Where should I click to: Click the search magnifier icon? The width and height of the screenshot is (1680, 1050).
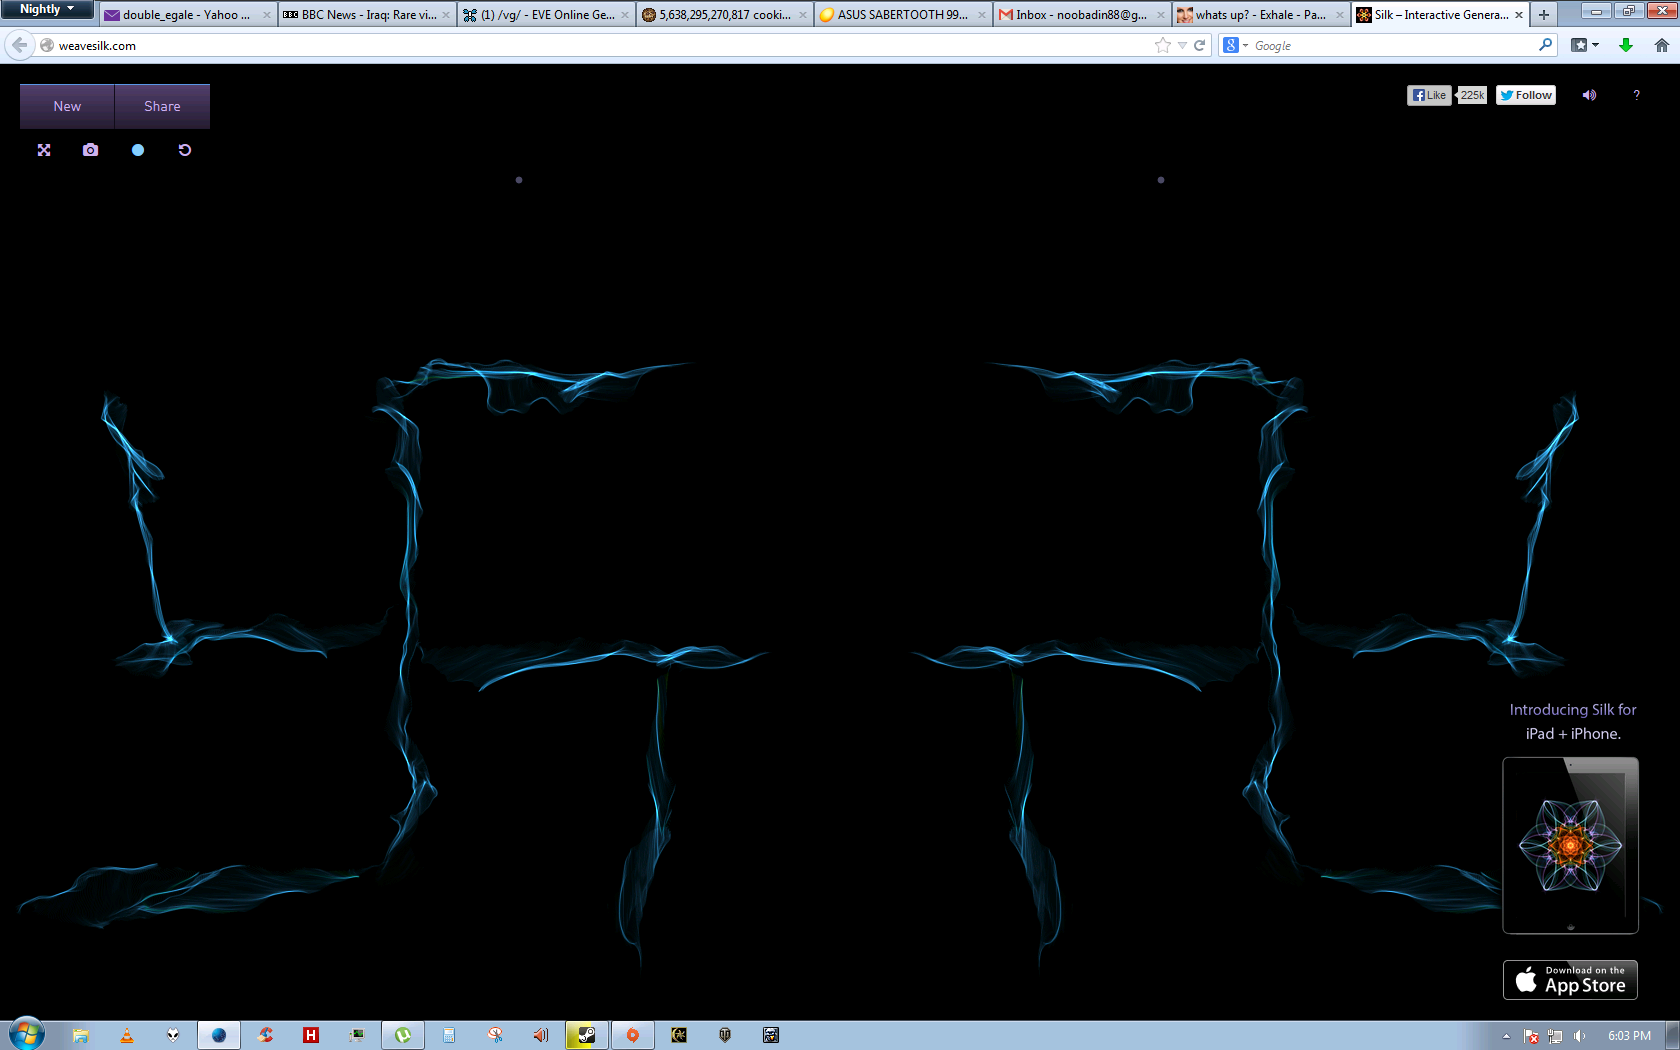click(1545, 45)
